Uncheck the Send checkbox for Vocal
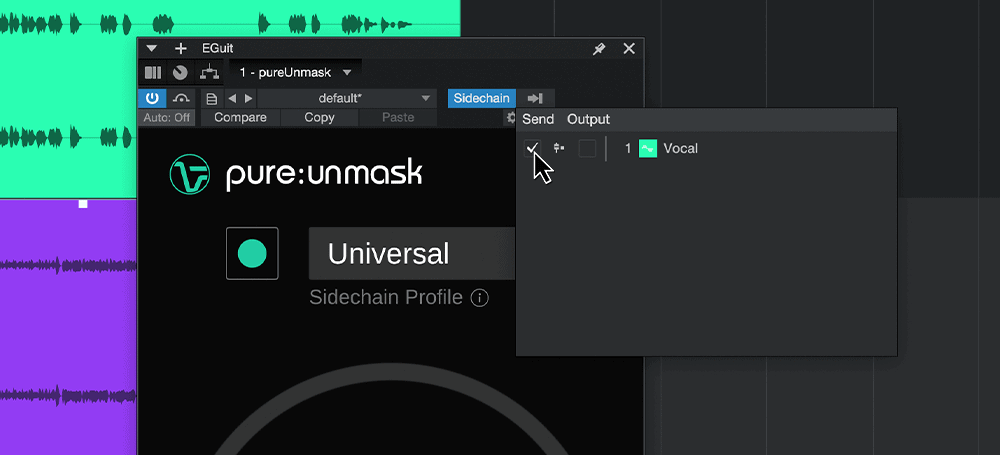 pyautogui.click(x=533, y=149)
